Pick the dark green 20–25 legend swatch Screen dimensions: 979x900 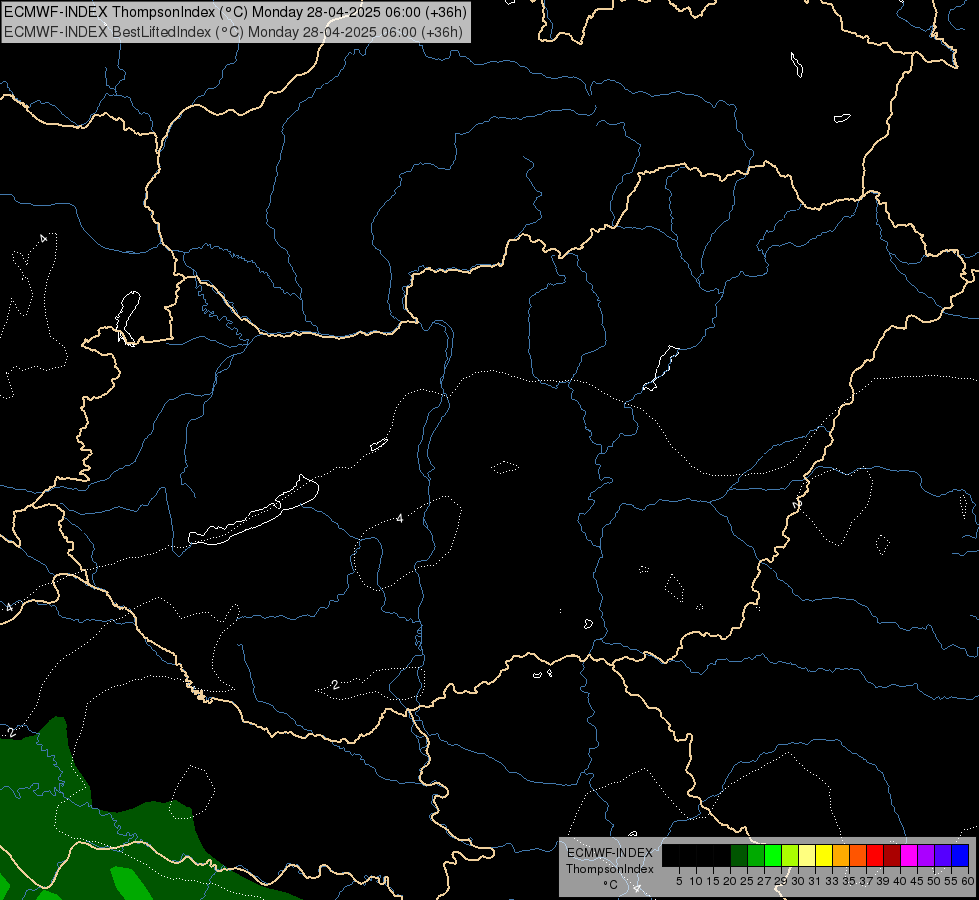pyautogui.click(x=739, y=855)
